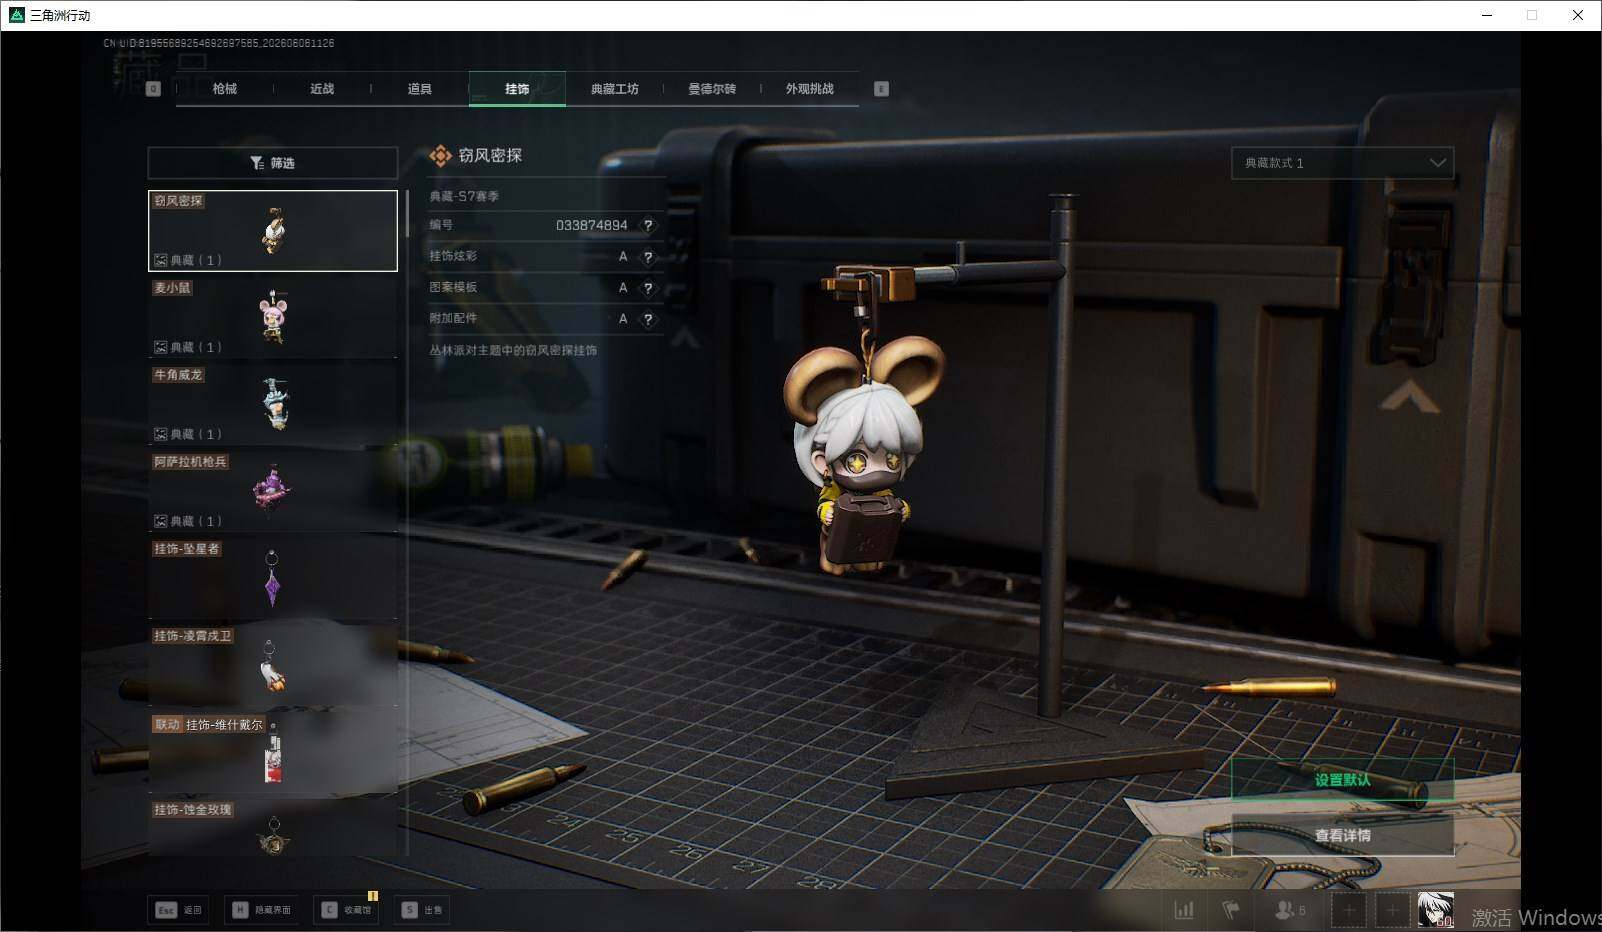Open the friends icon showing 6
This screenshot has width=1602, height=932.
(x=1290, y=910)
